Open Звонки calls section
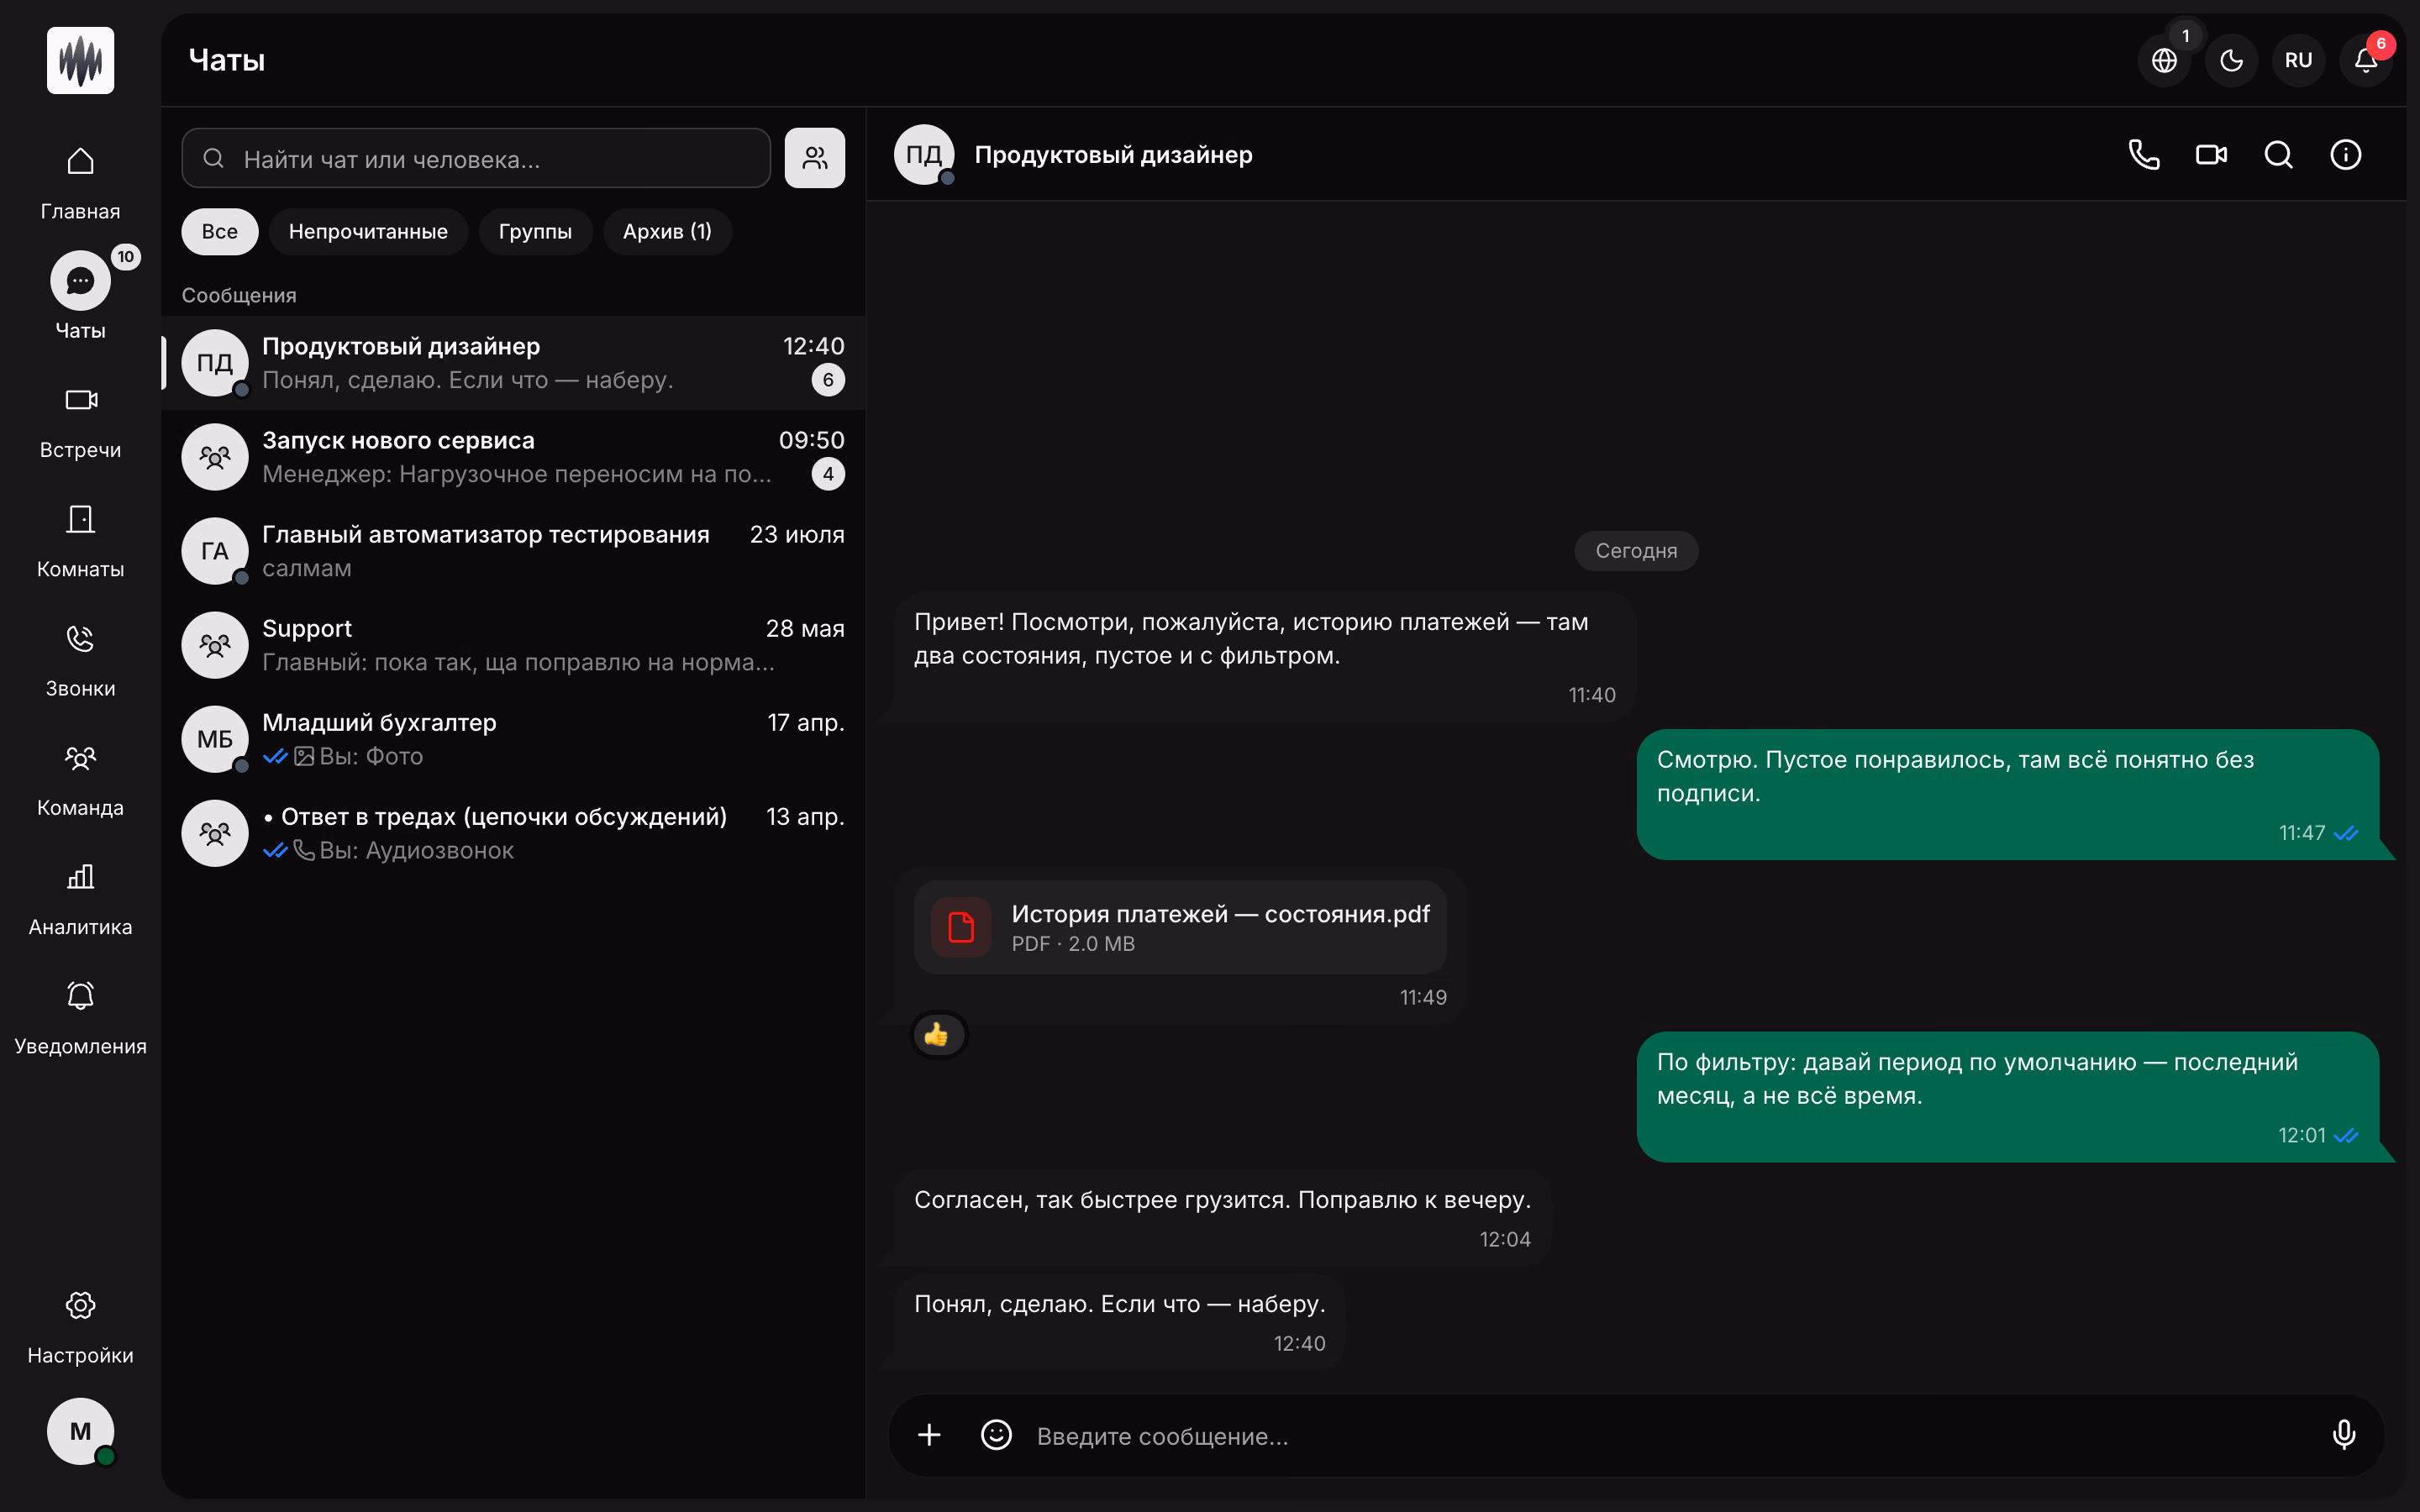 pyautogui.click(x=80, y=660)
